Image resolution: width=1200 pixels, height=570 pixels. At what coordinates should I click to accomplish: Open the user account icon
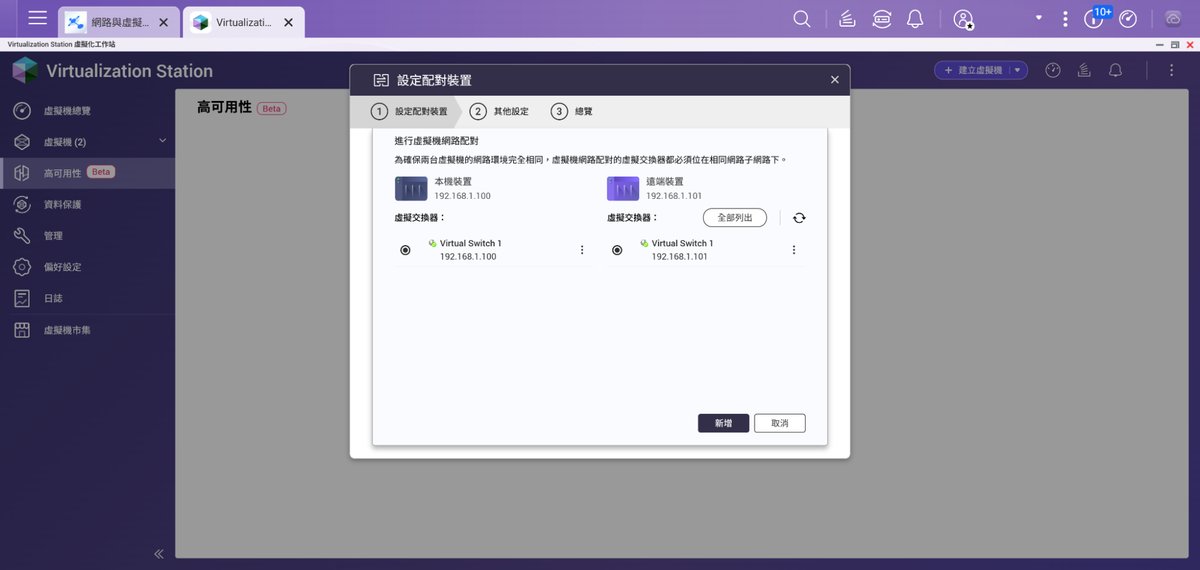point(964,19)
